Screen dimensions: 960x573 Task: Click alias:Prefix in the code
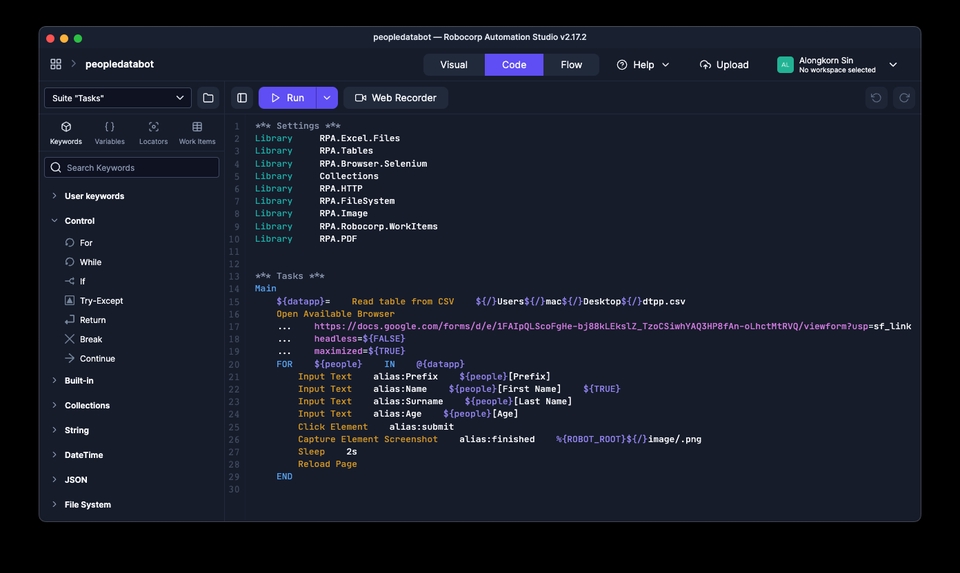pyautogui.click(x=405, y=376)
